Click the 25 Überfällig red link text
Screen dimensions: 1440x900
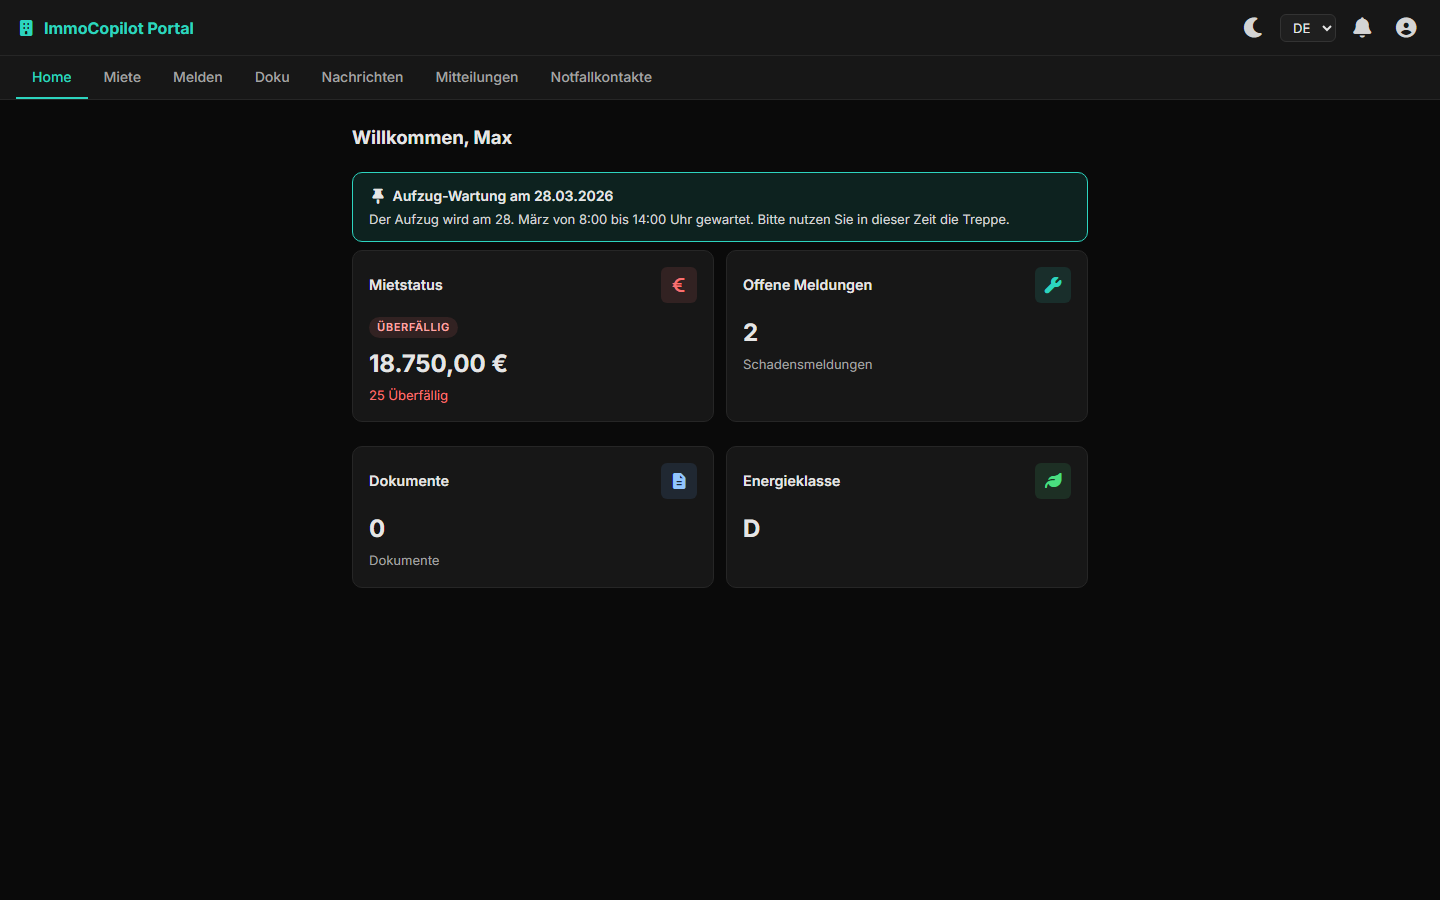tap(408, 395)
